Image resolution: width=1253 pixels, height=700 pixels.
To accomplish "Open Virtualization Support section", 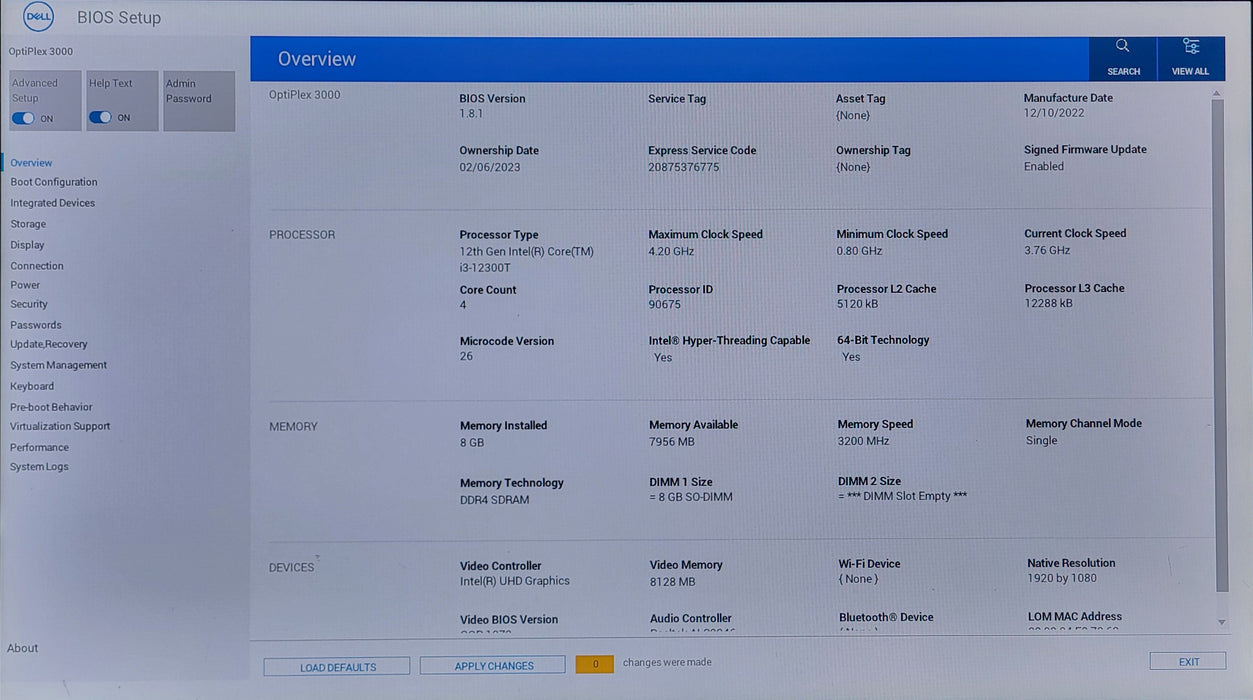I will pos(60,426).
